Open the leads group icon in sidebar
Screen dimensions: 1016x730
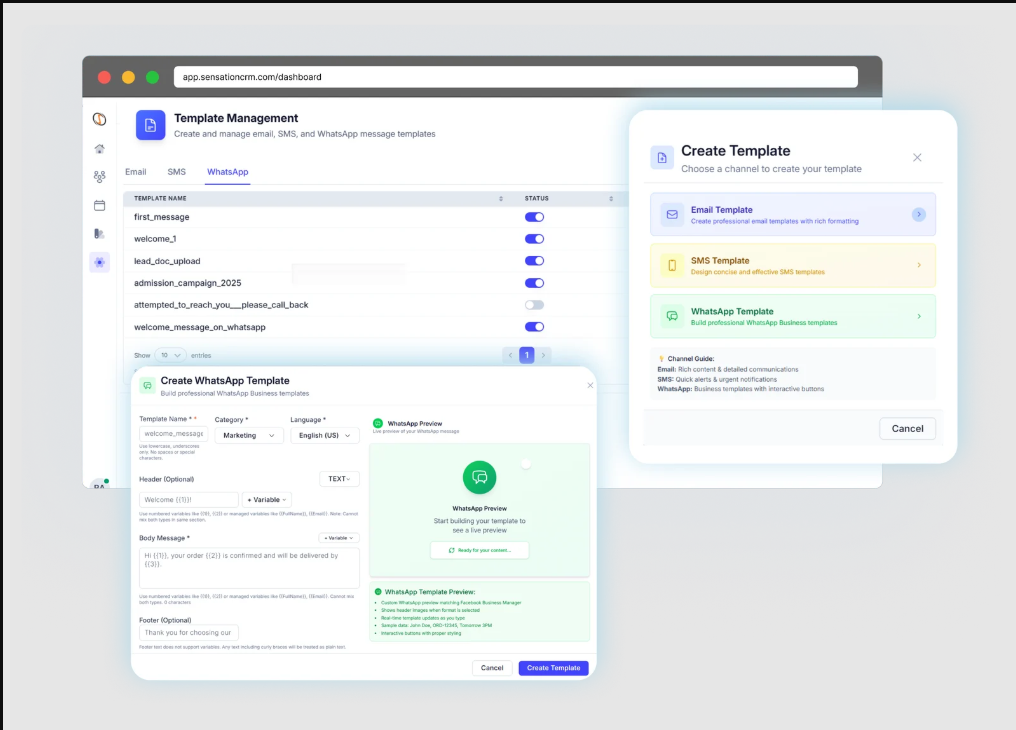[x=99, y=176]
